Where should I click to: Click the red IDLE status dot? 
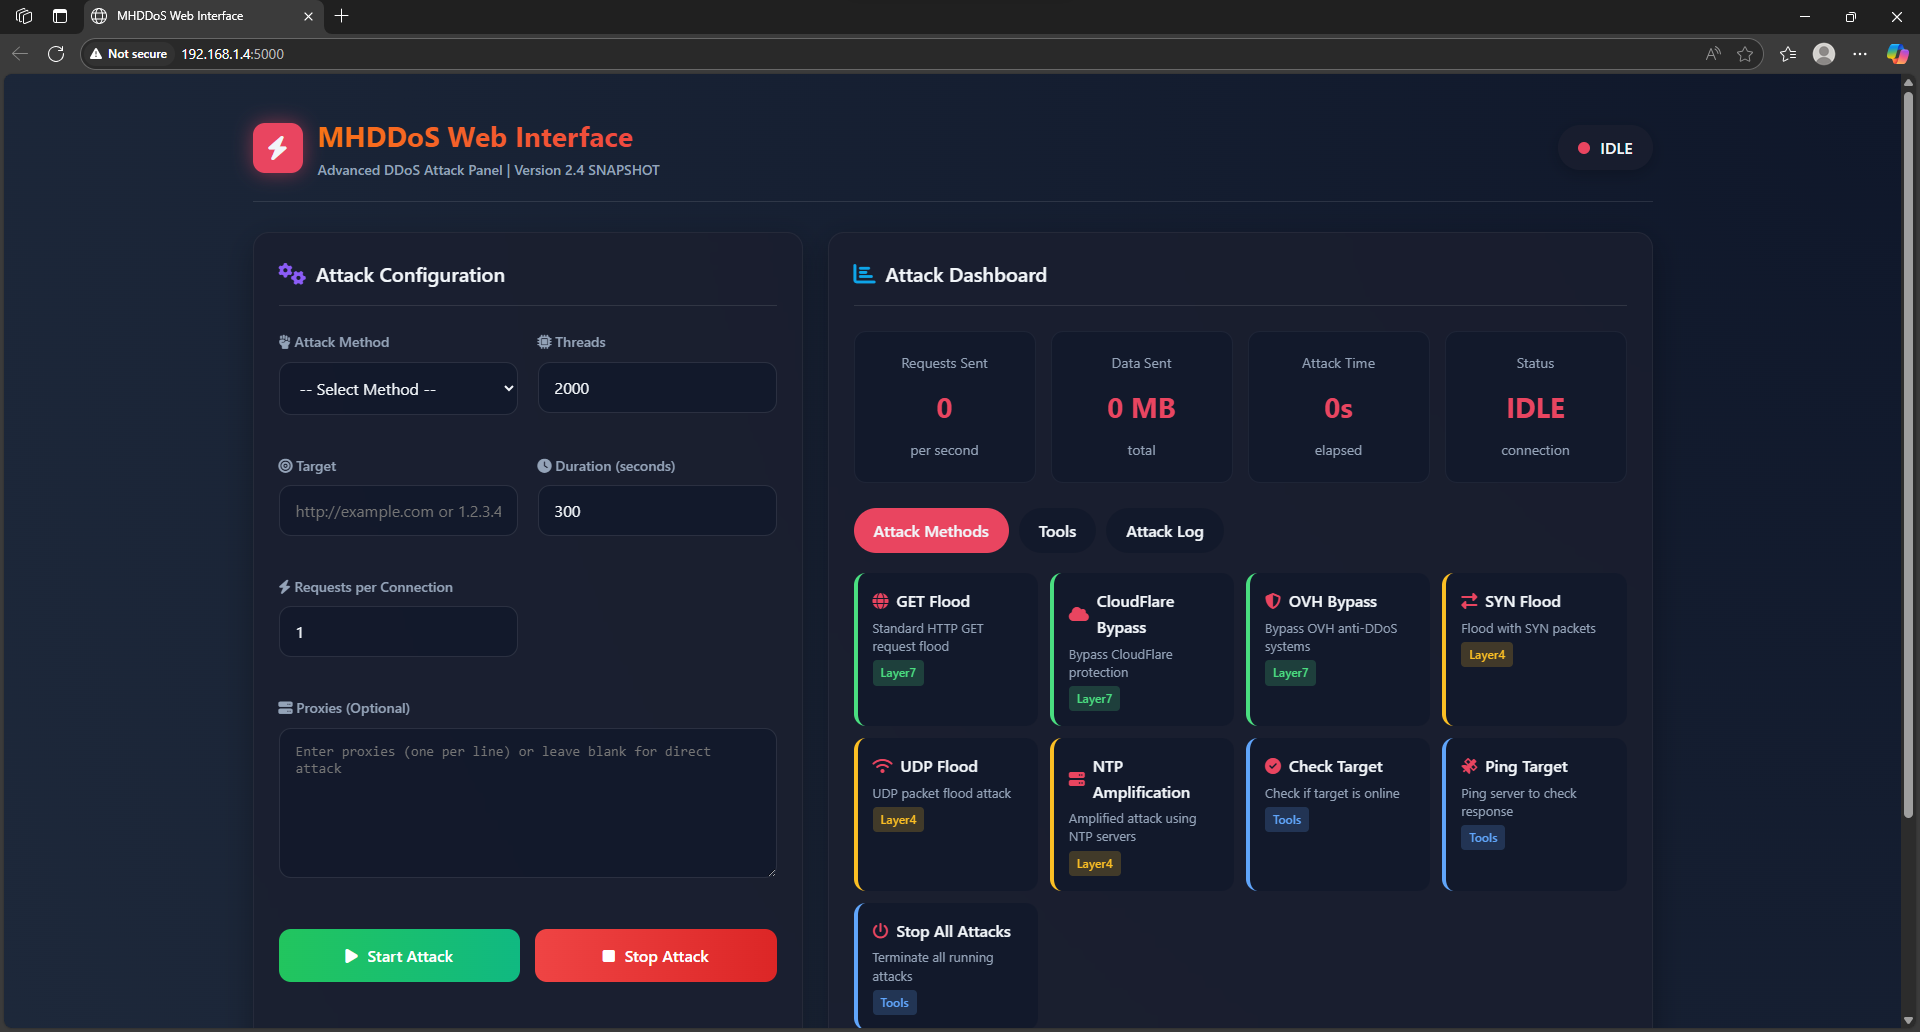1584,148
